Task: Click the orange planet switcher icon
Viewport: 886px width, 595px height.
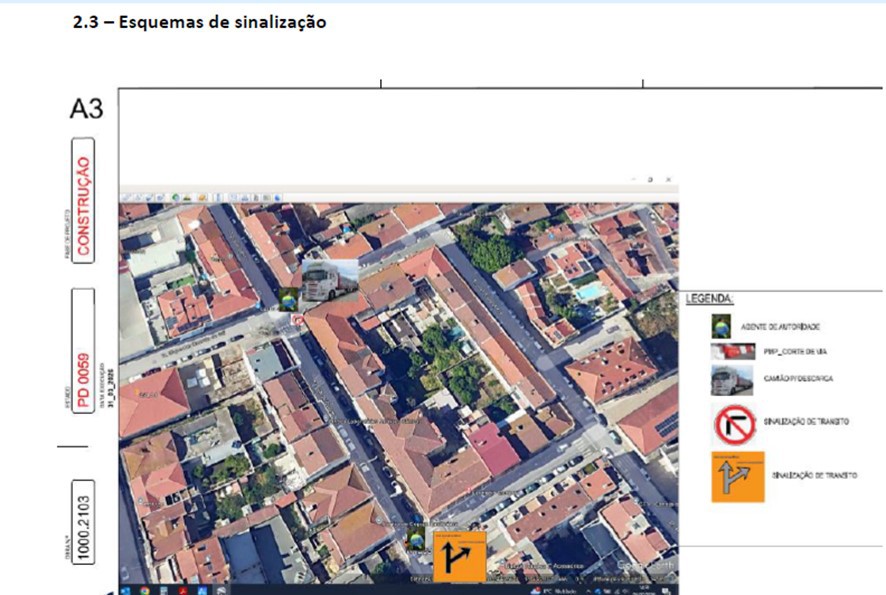Action: 202,198
